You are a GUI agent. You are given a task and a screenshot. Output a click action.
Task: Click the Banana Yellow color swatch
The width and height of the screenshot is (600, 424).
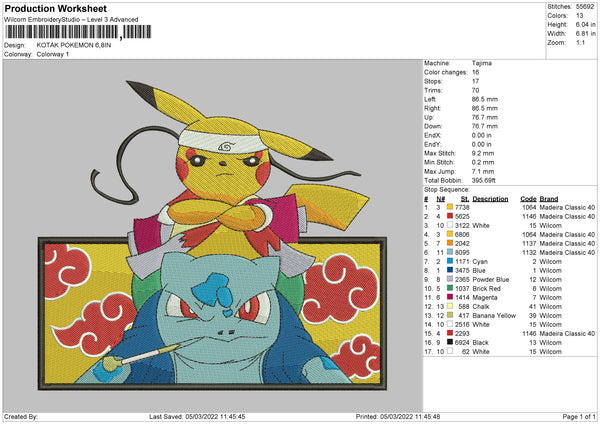[450, 315]
